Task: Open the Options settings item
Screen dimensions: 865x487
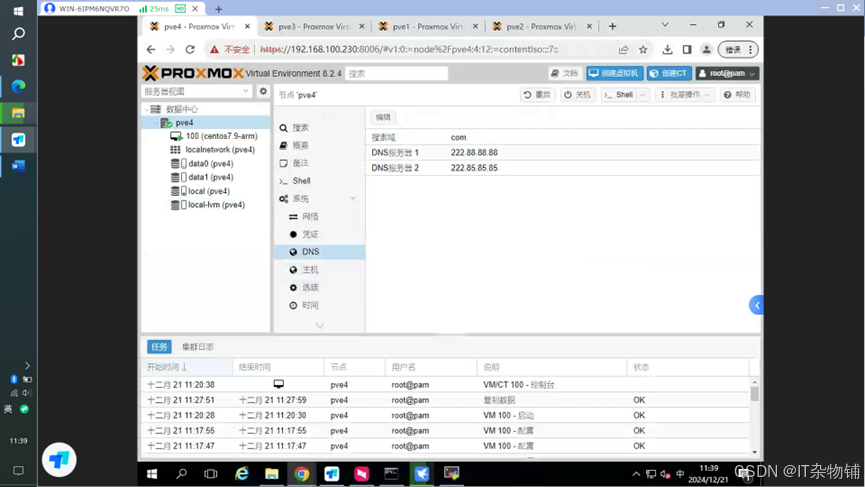Action: pos(304,287)
